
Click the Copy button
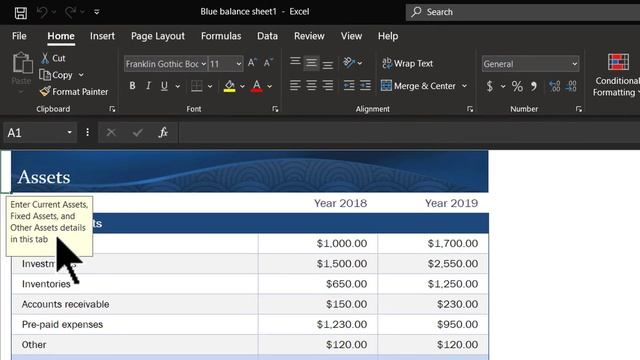pyautogui.click(x=56, y=75)
